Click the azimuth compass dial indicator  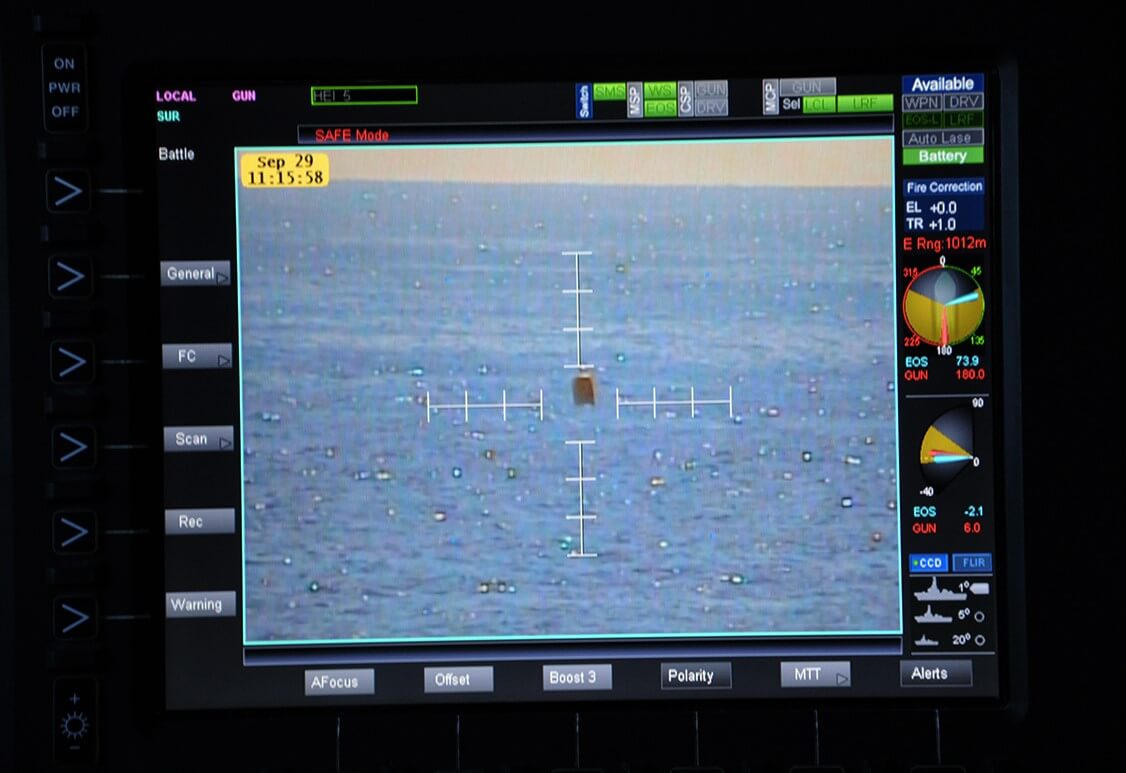pyautogui.click(x=943, y=305)
